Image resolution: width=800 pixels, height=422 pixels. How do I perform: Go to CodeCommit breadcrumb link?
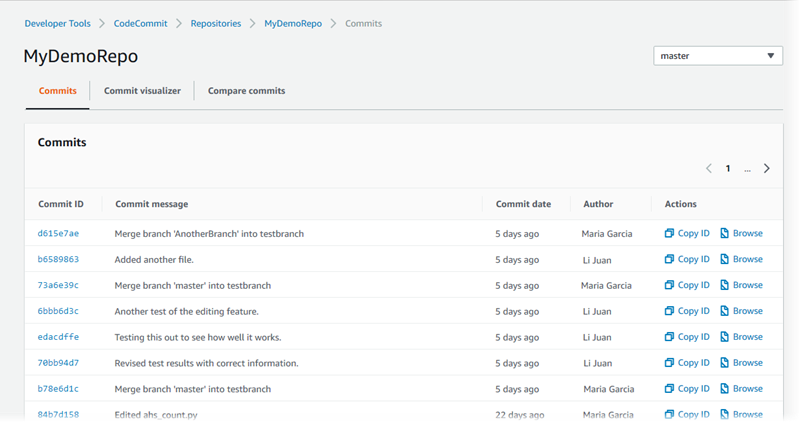(x=141, y=23)
